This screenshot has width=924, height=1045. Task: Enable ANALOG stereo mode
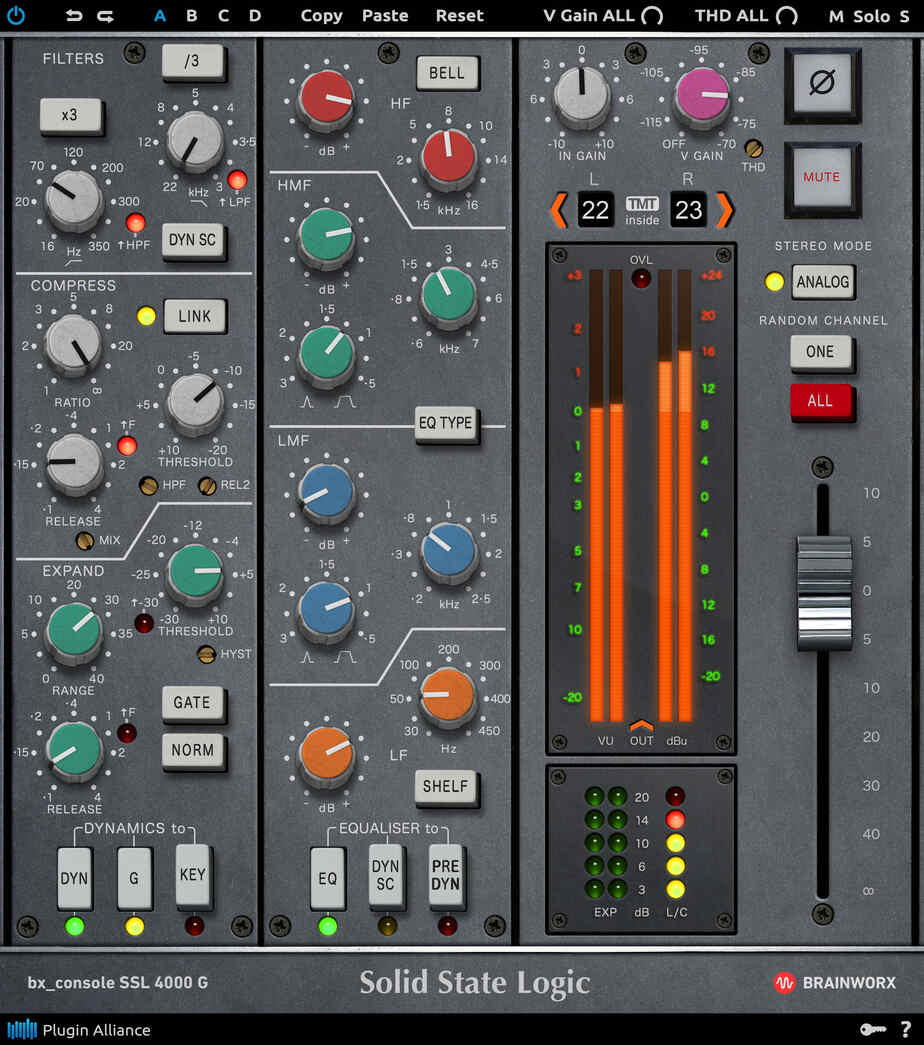[823, 282]
